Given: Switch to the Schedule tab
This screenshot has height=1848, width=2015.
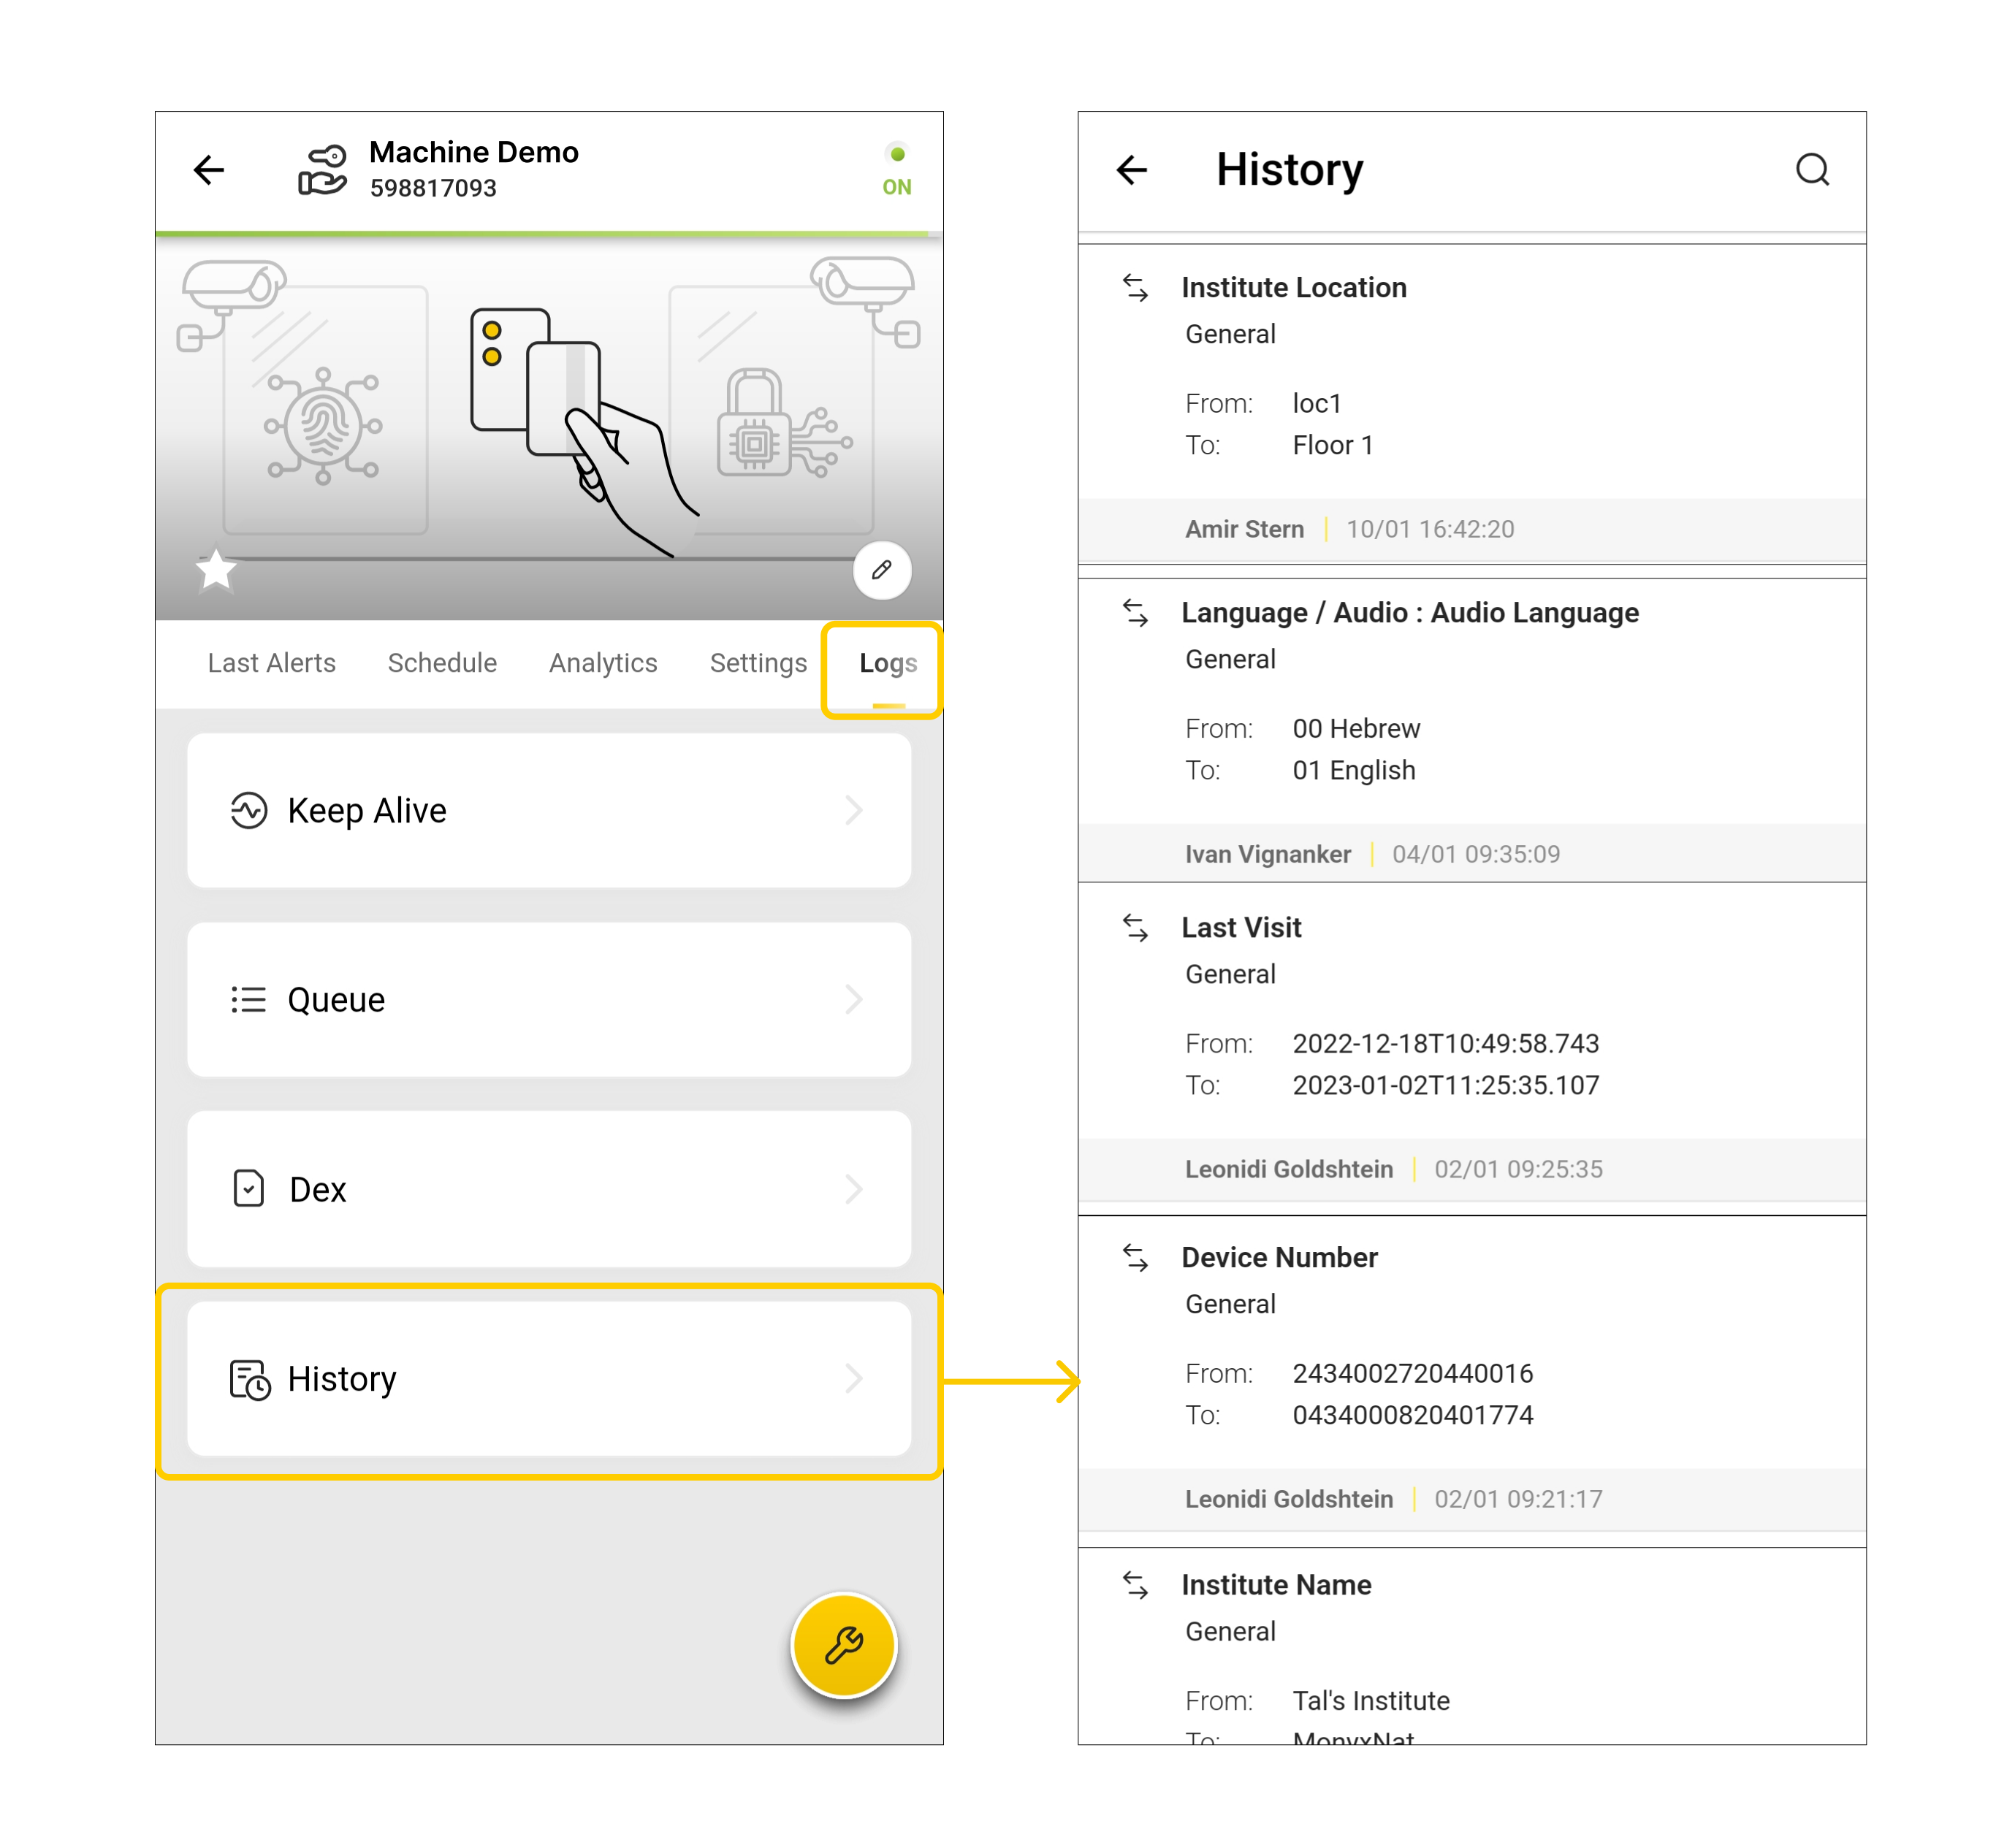Looking at the screenshot, I should (x=442, y=663).
